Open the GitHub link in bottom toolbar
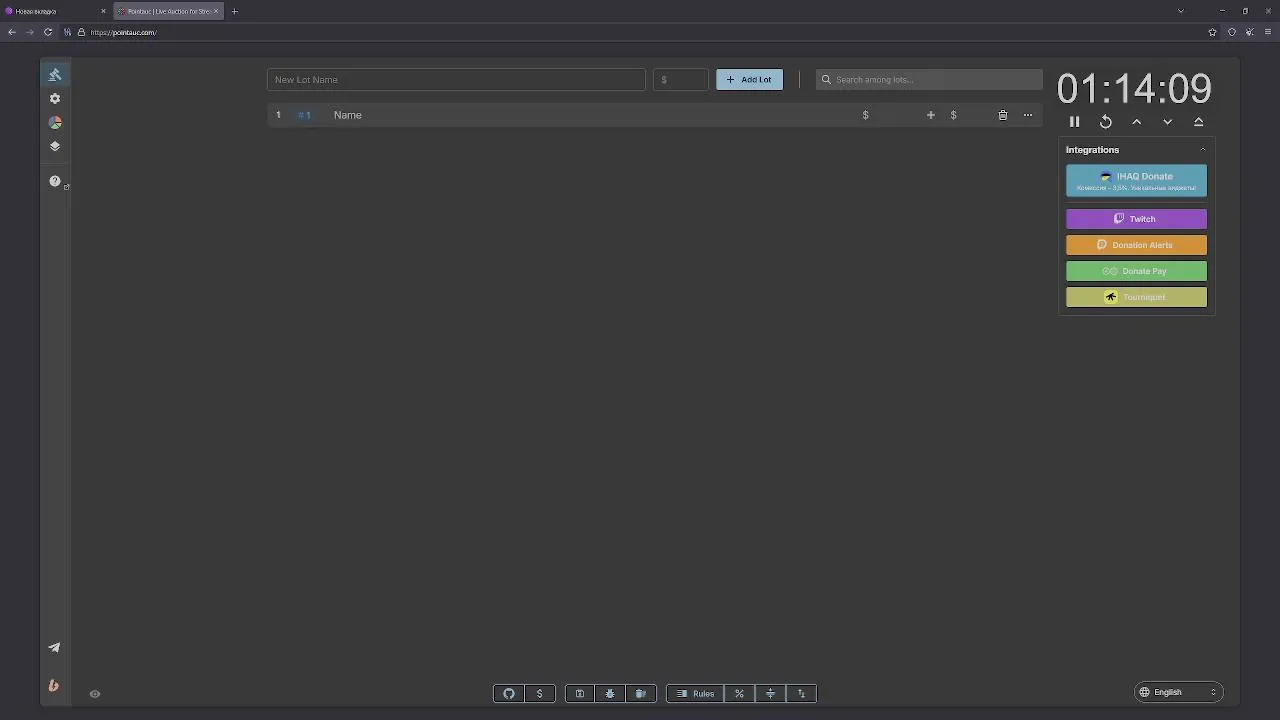Viewport: 1280px width, 720px height. [509, 694]
